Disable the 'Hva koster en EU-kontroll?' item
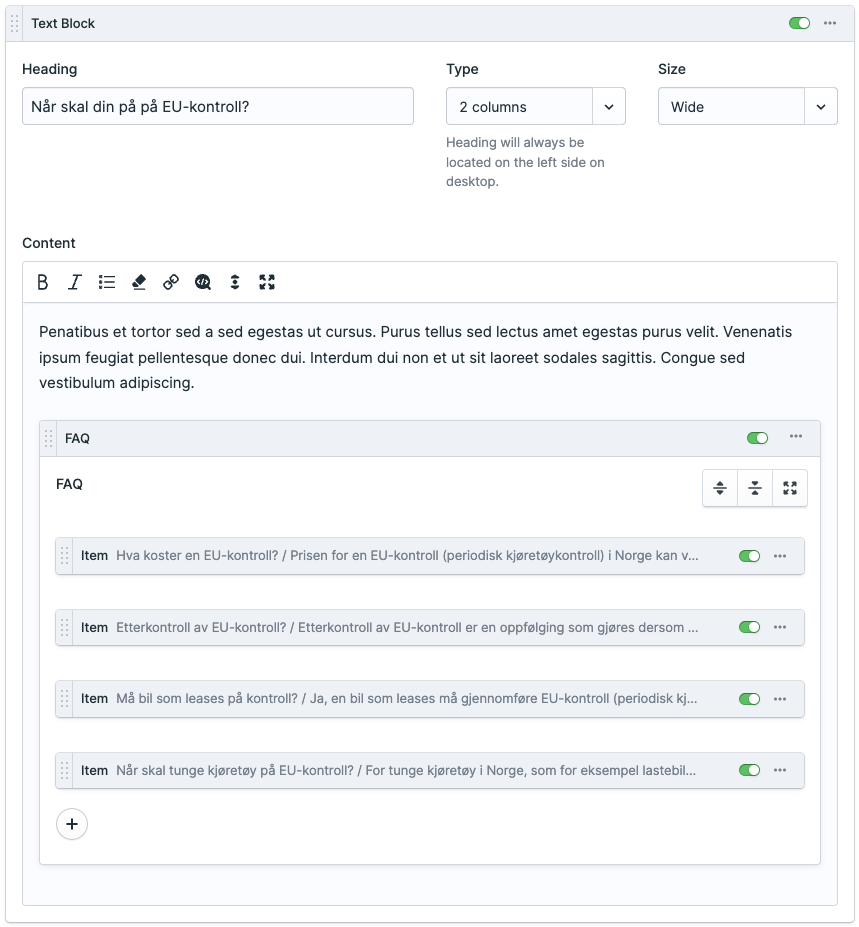859x927 pixels. (749, 556)
